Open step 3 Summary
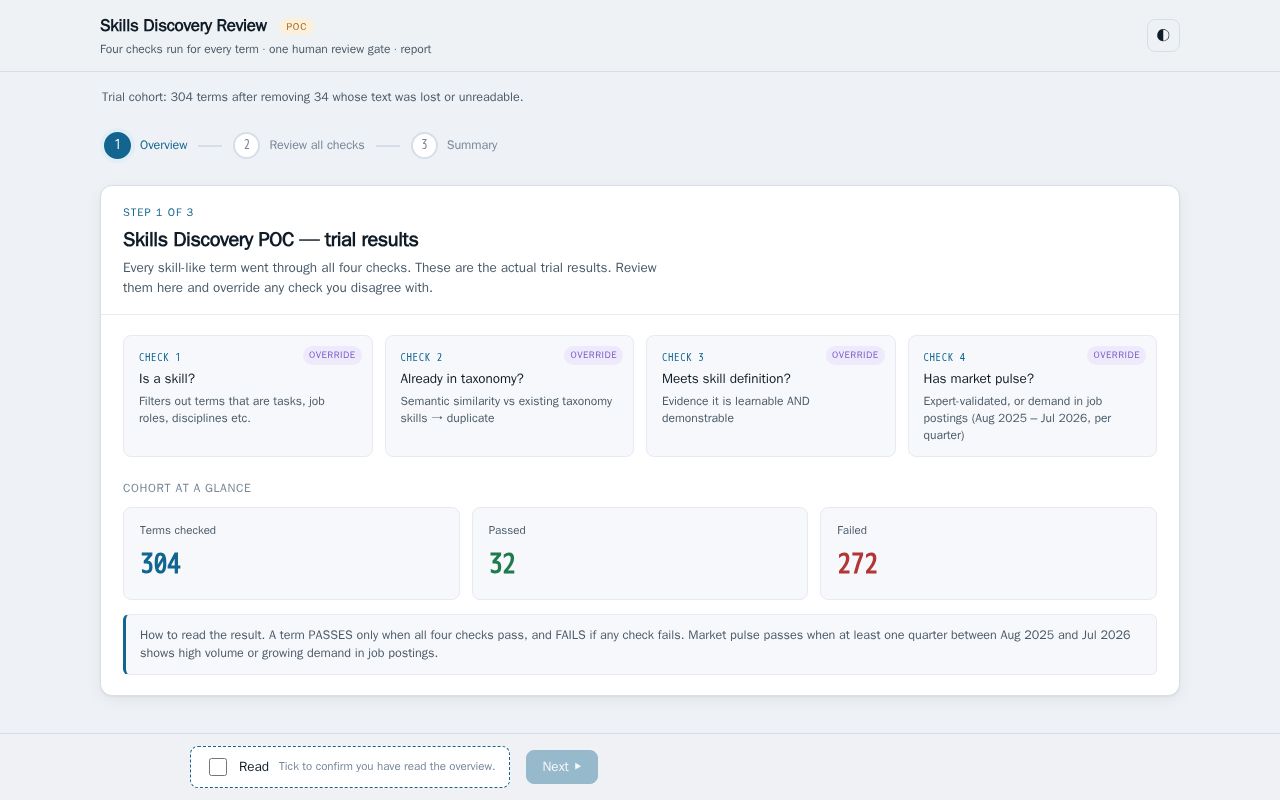 [x=455, y=145]
